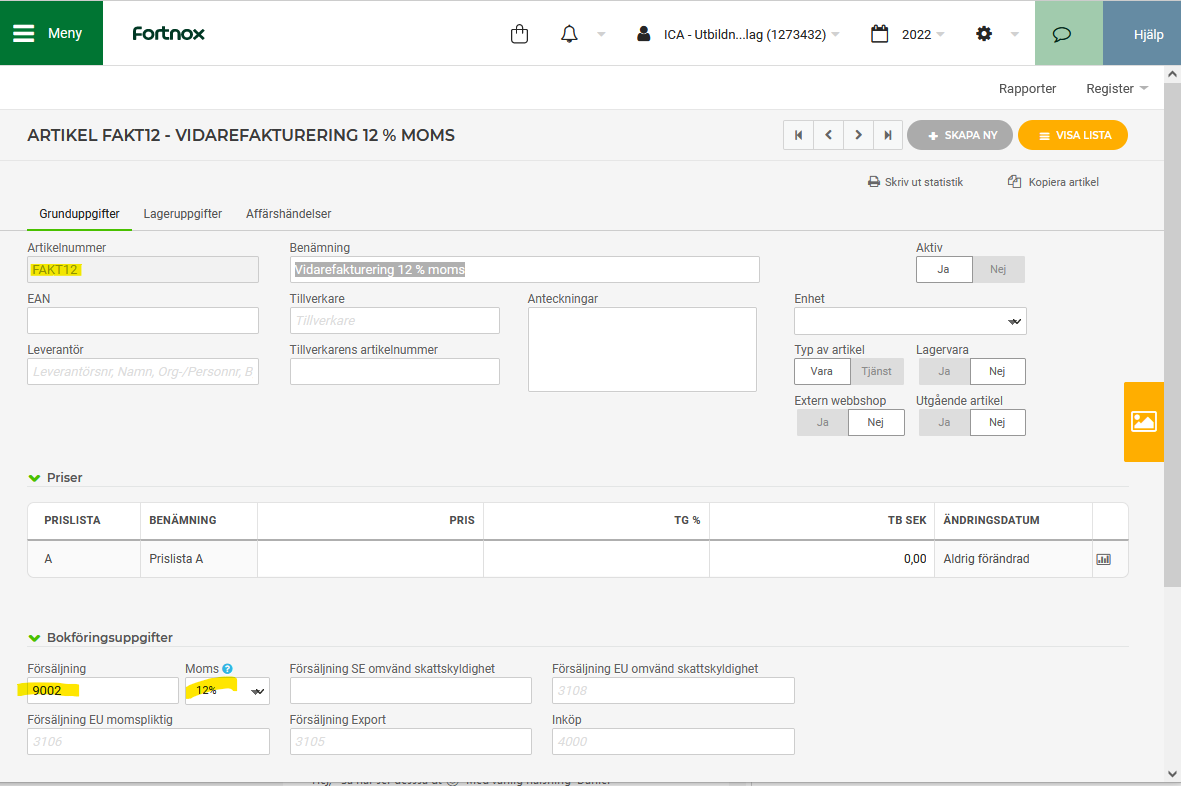Set Extern webbshop to Nej
The image size is (1181, 786).
pos(876,422)
